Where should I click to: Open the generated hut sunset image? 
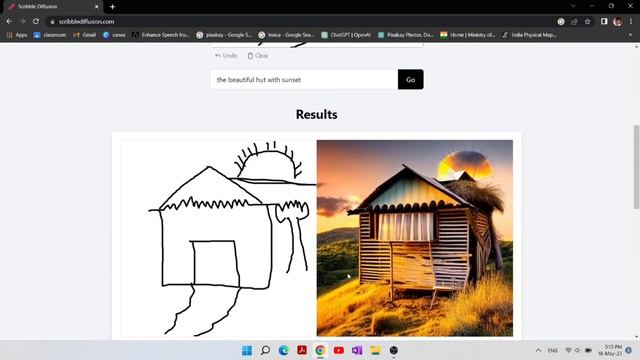tap(415, 238)
